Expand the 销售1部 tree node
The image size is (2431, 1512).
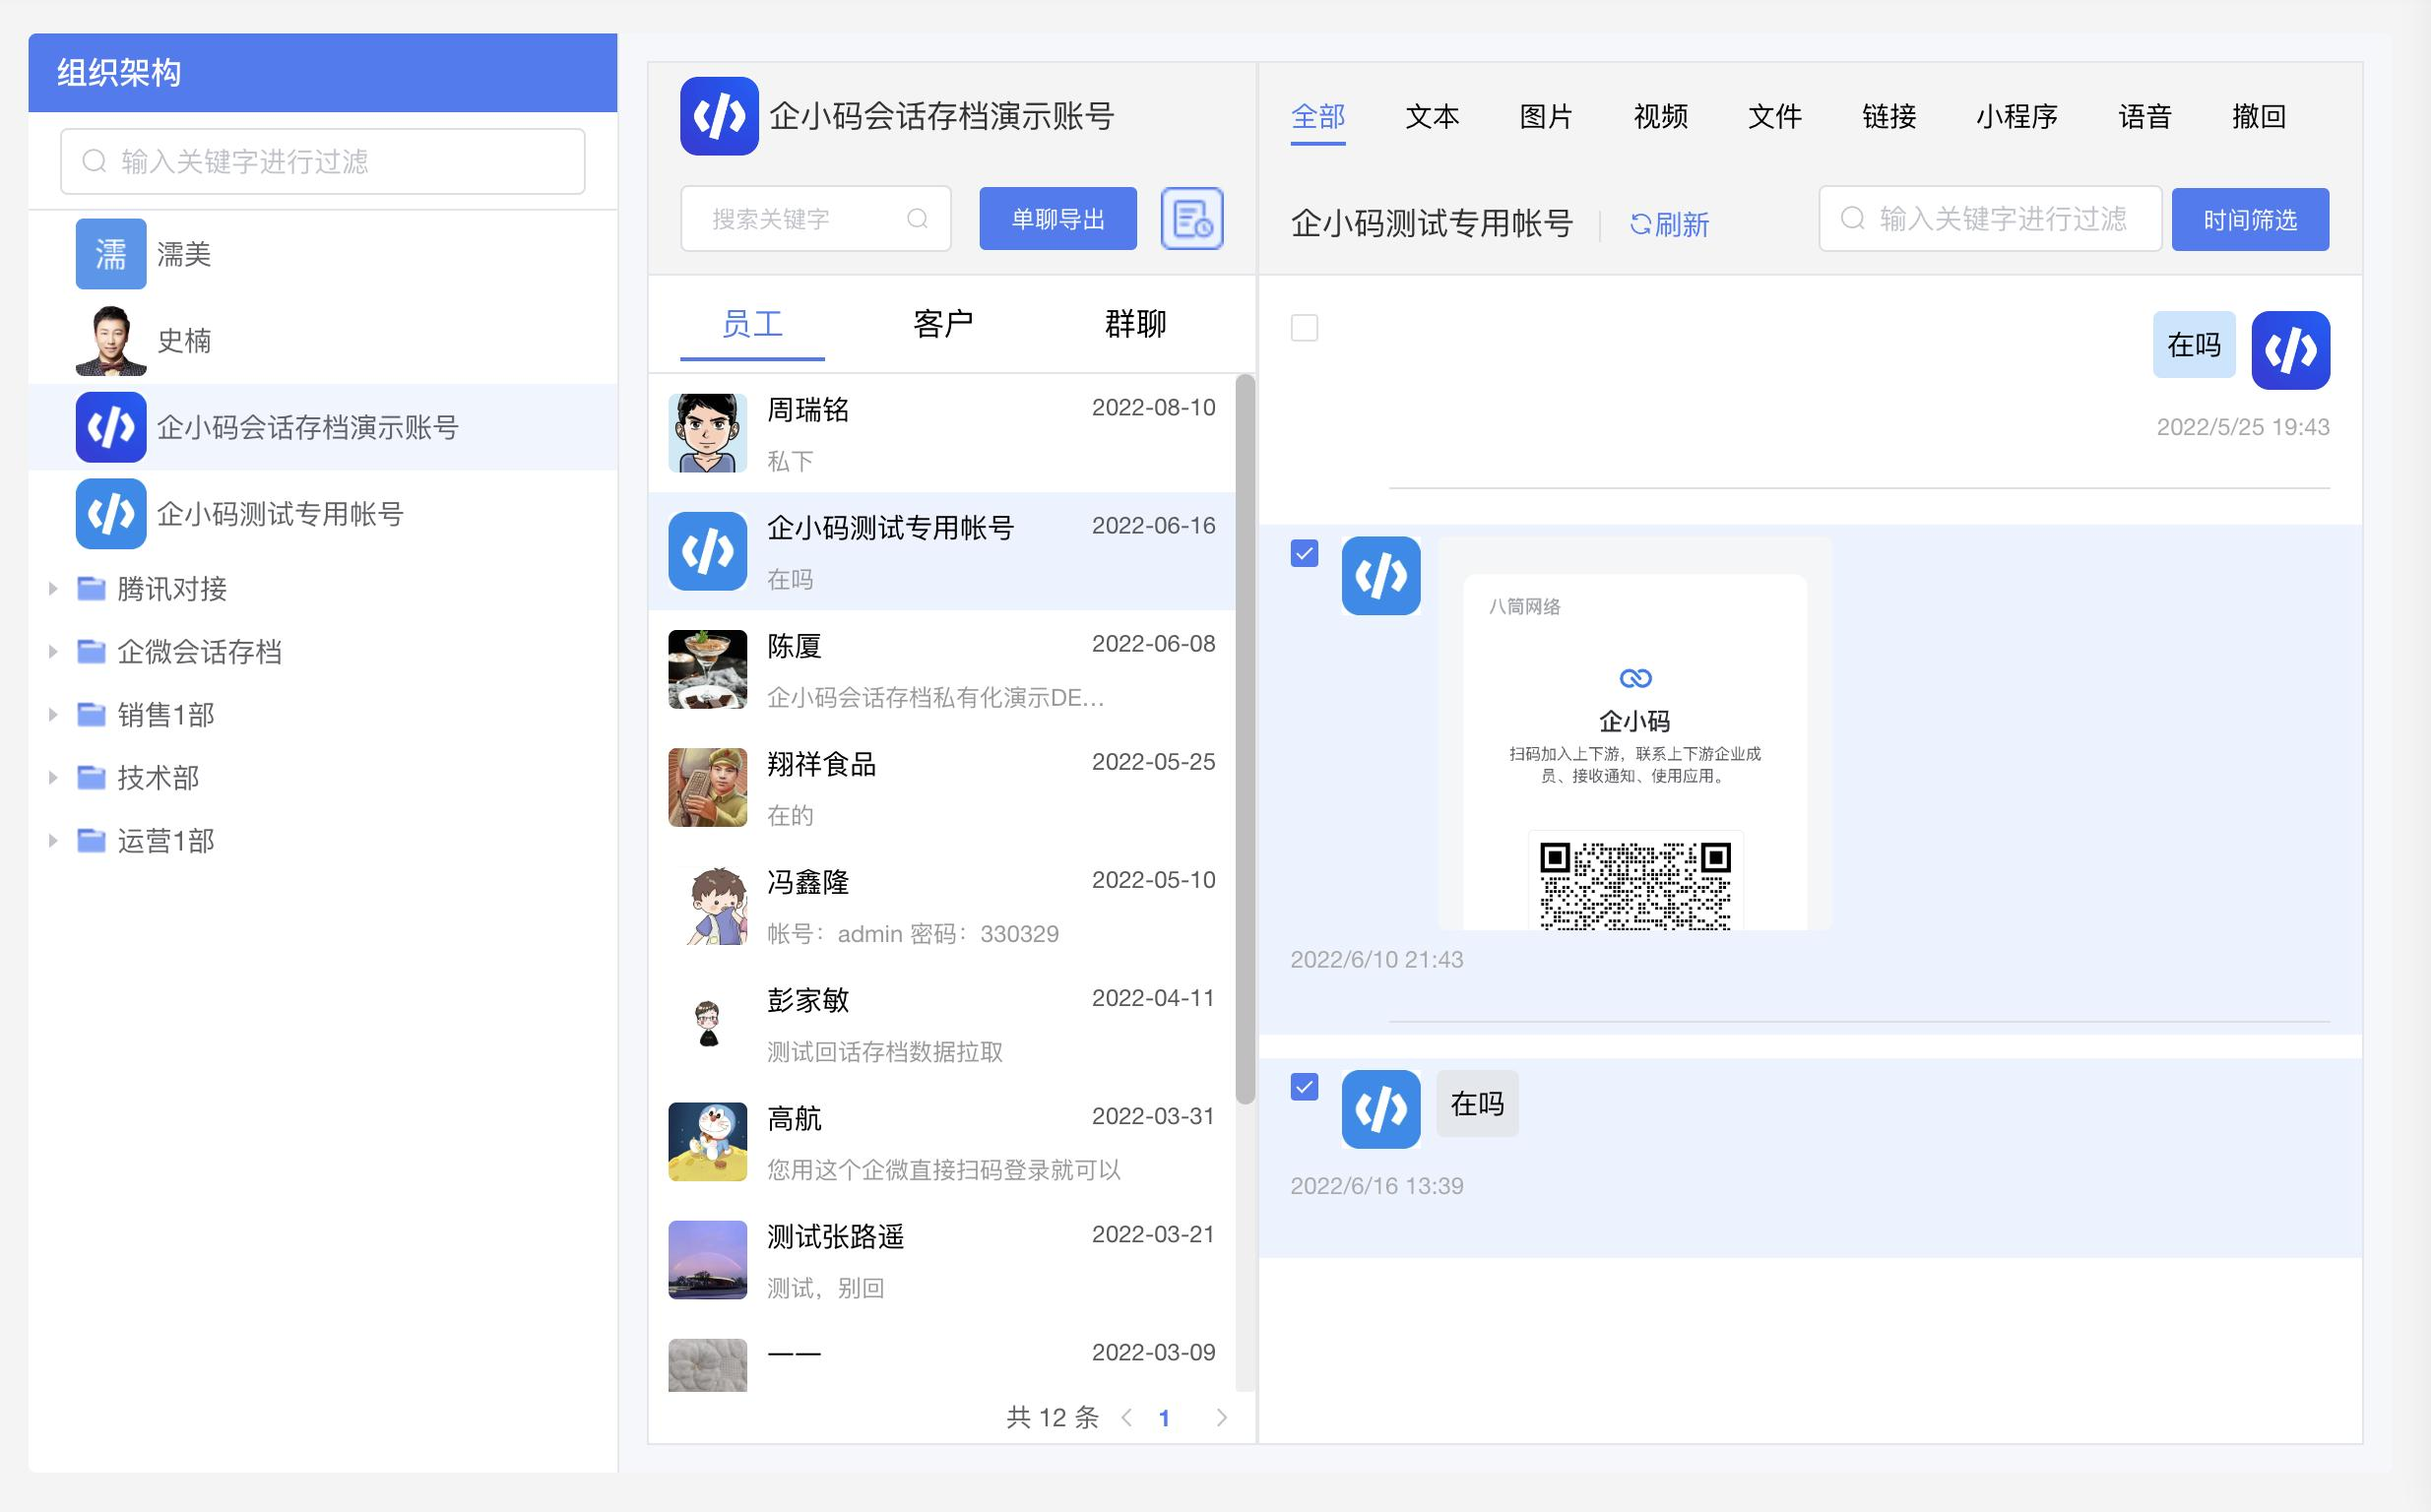click(x=53, y=715)
